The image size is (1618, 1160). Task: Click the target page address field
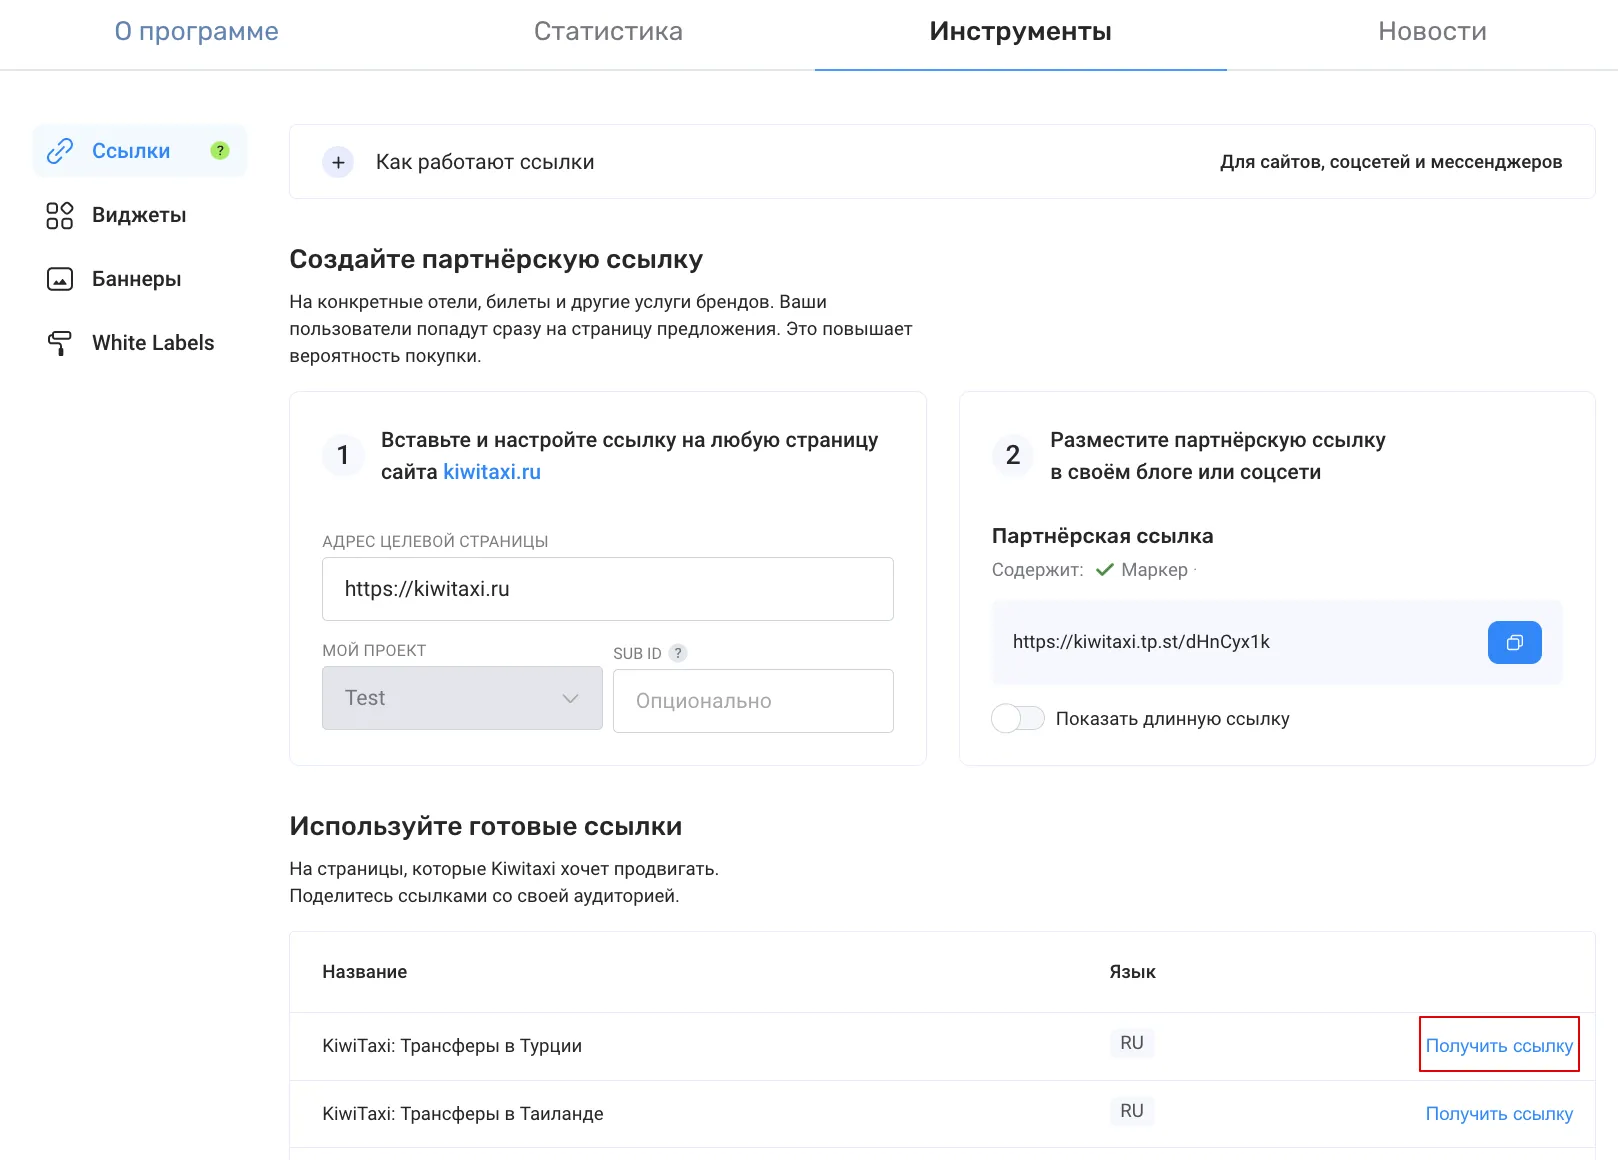[608, 589]
